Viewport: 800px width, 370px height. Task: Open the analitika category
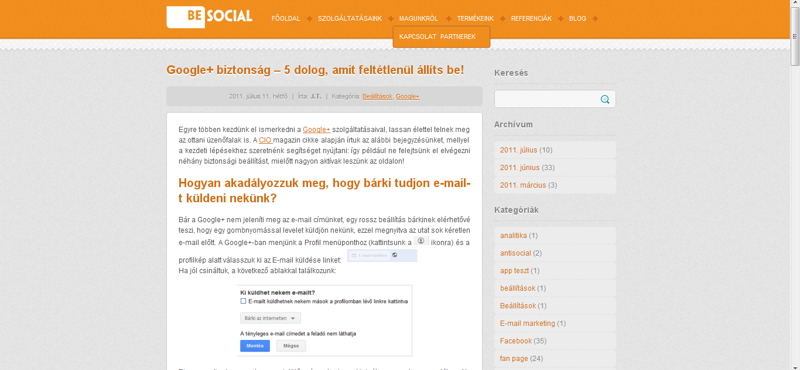(513, 235)
